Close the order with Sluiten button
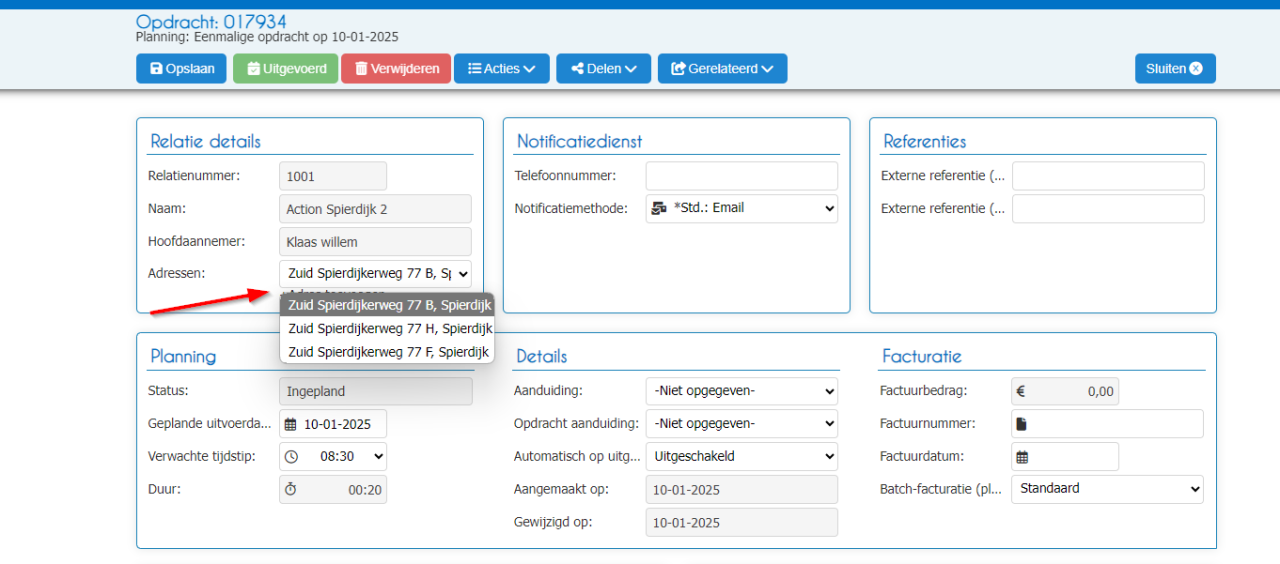Viewport: 1280px width, 564px height. (x=1175, y=69)
